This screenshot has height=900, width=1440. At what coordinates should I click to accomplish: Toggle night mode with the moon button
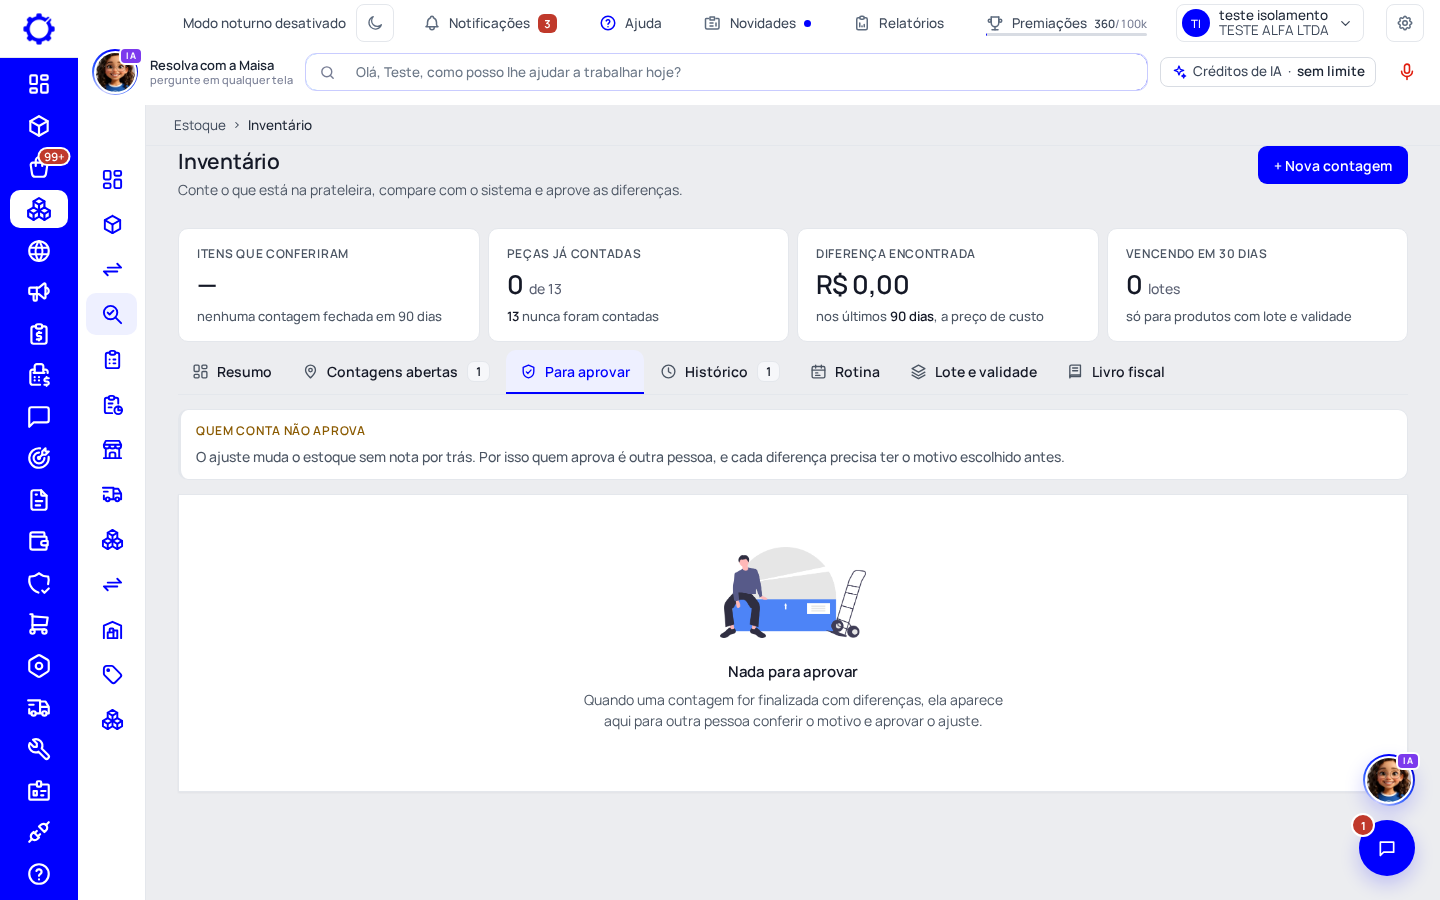(375, 23)
